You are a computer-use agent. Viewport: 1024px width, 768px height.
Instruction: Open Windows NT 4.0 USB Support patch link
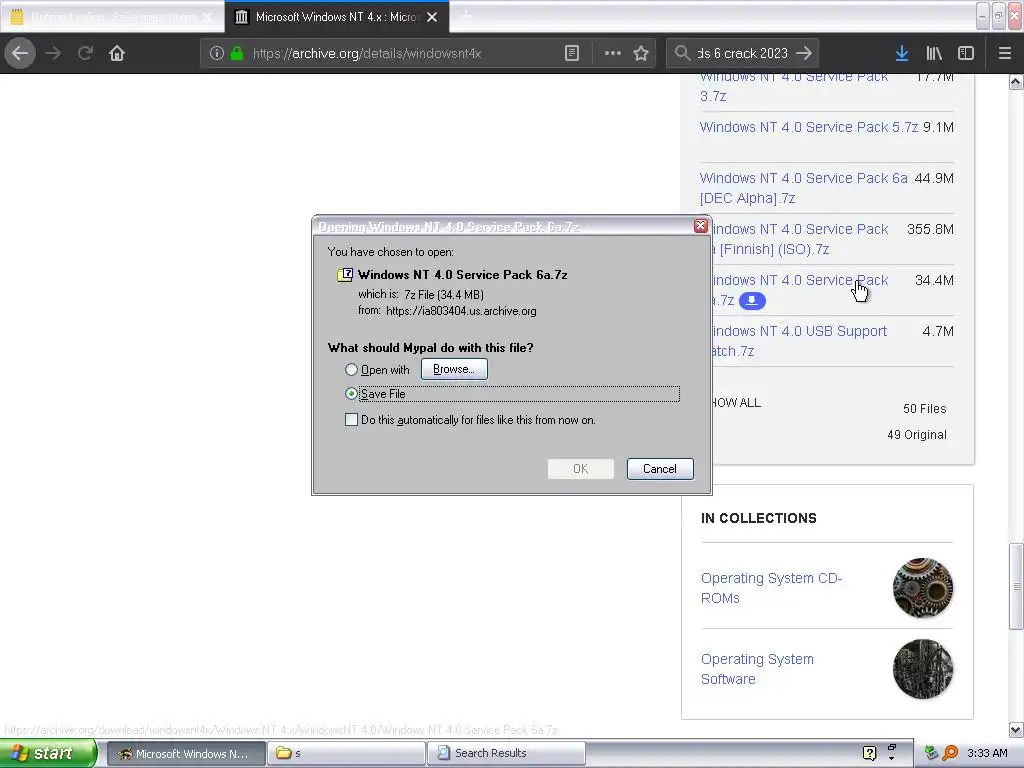tap(799, 341)
